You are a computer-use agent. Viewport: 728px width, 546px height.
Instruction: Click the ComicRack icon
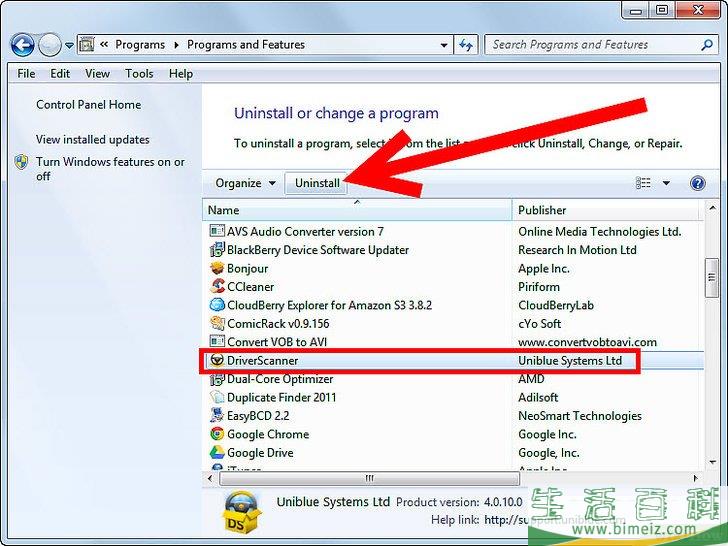click(217, 323)
